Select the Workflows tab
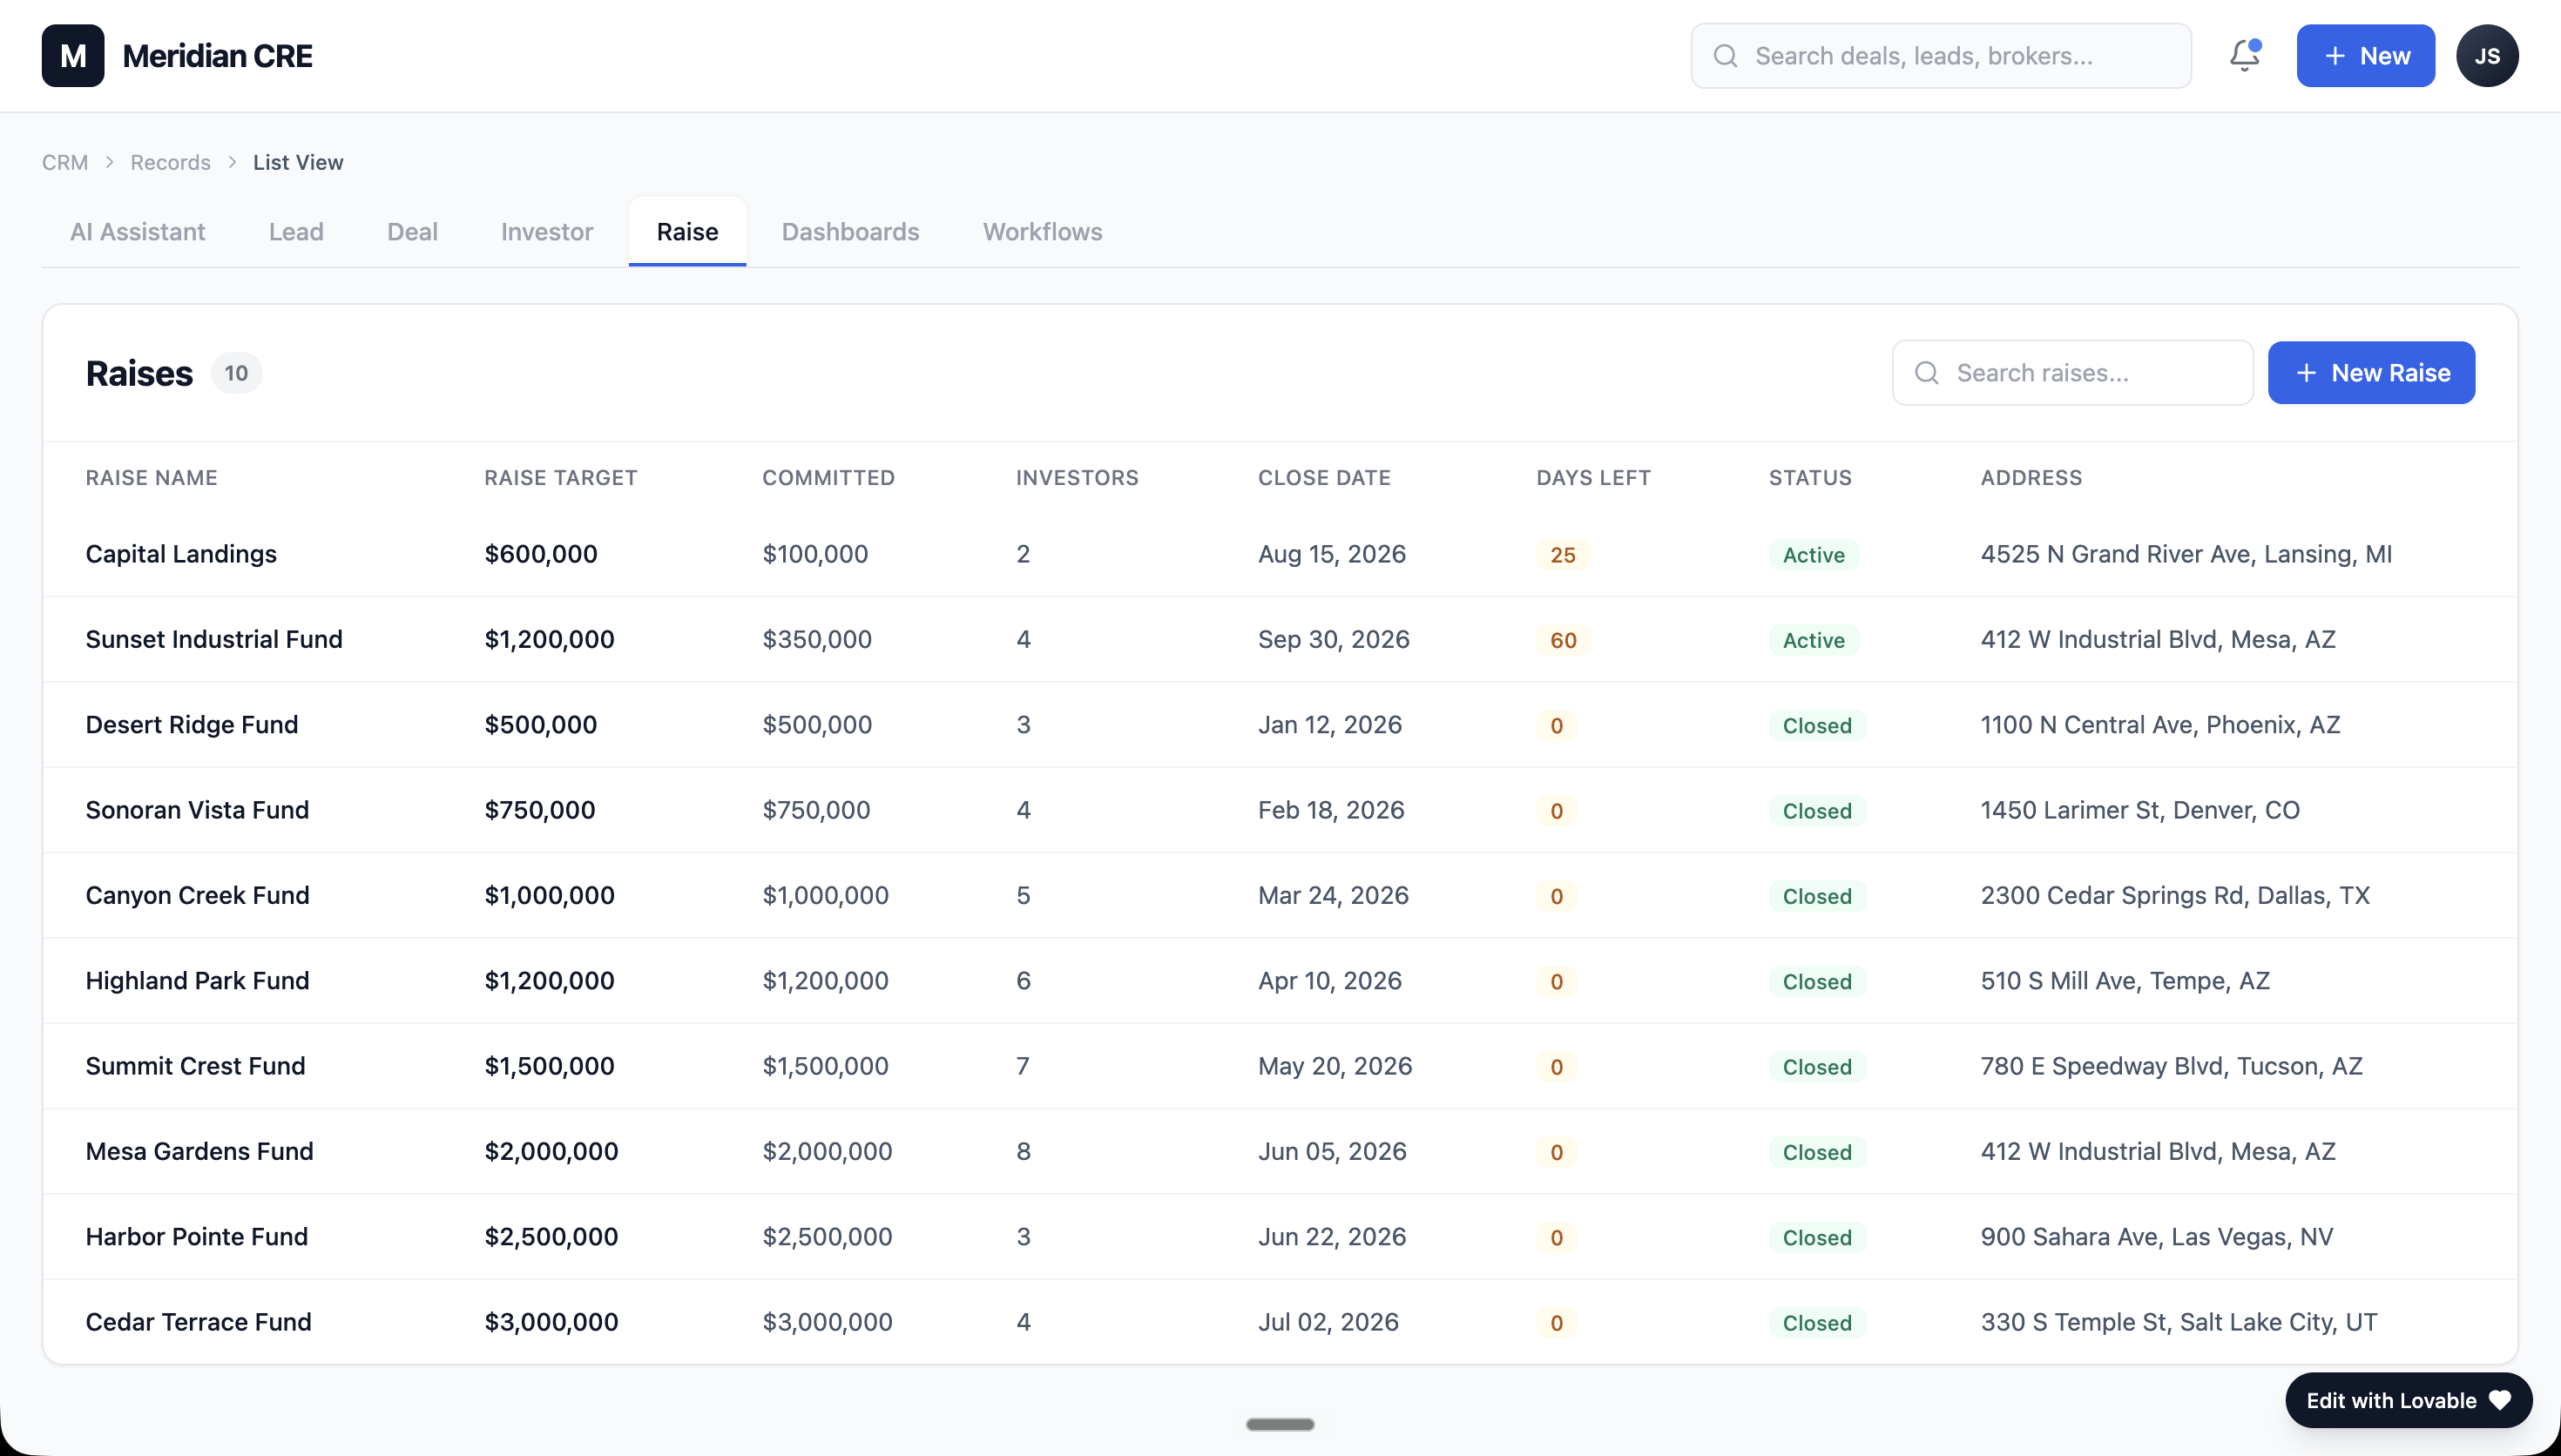 click(1042, 232)
